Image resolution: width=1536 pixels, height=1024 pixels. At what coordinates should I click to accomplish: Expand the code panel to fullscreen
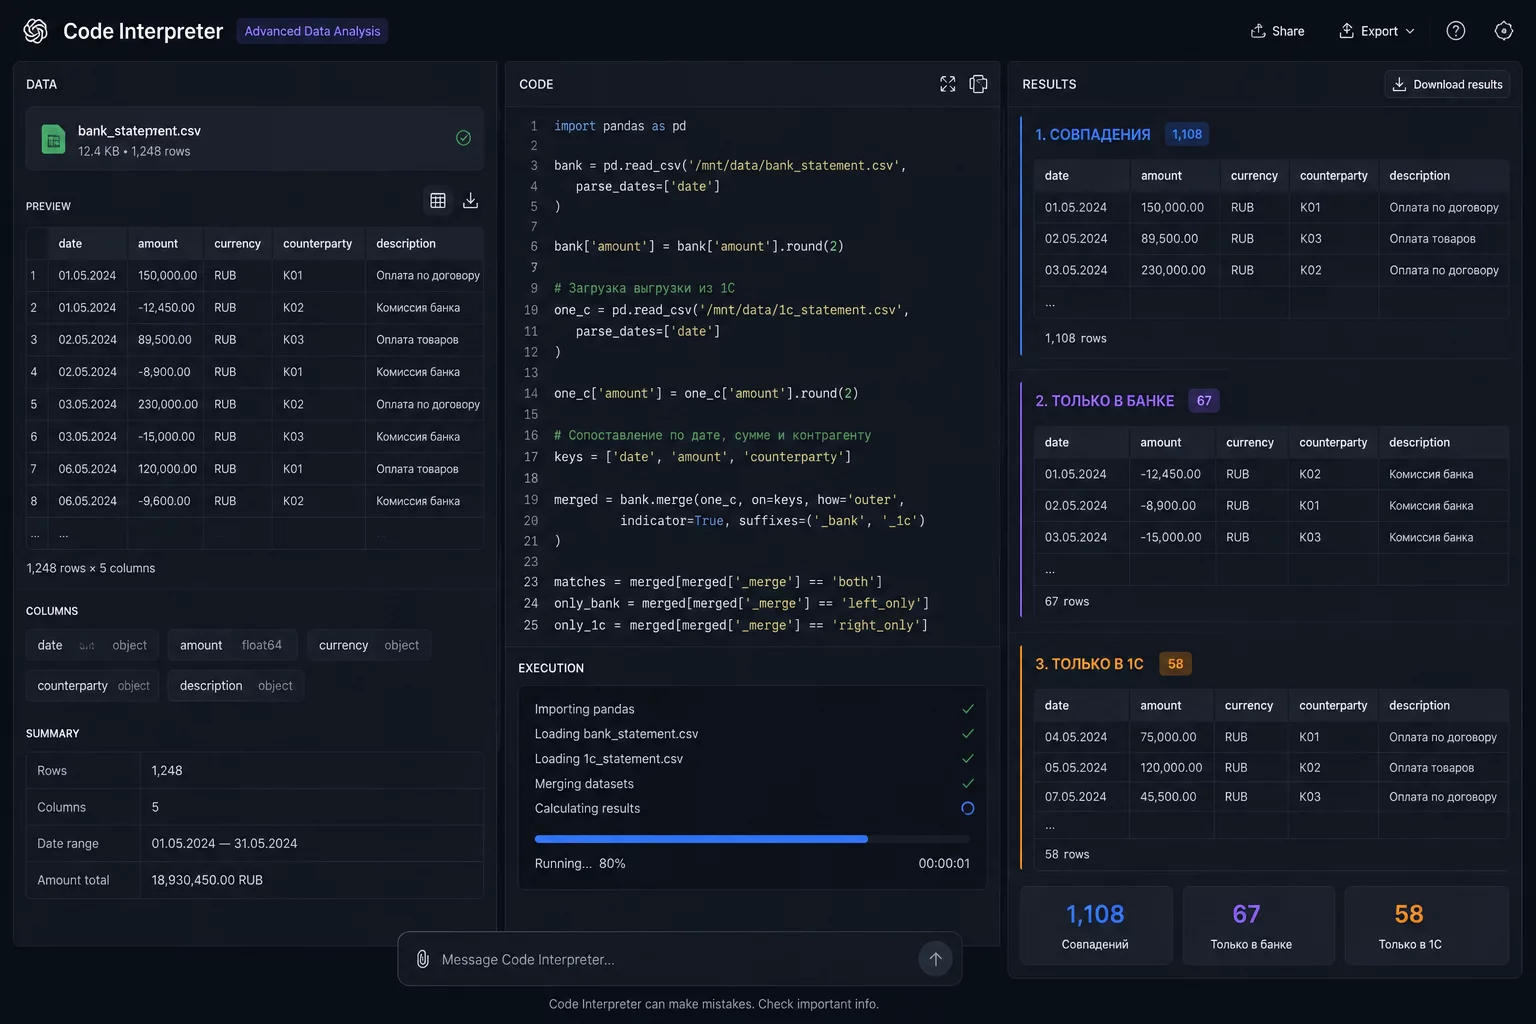[948, 84]
